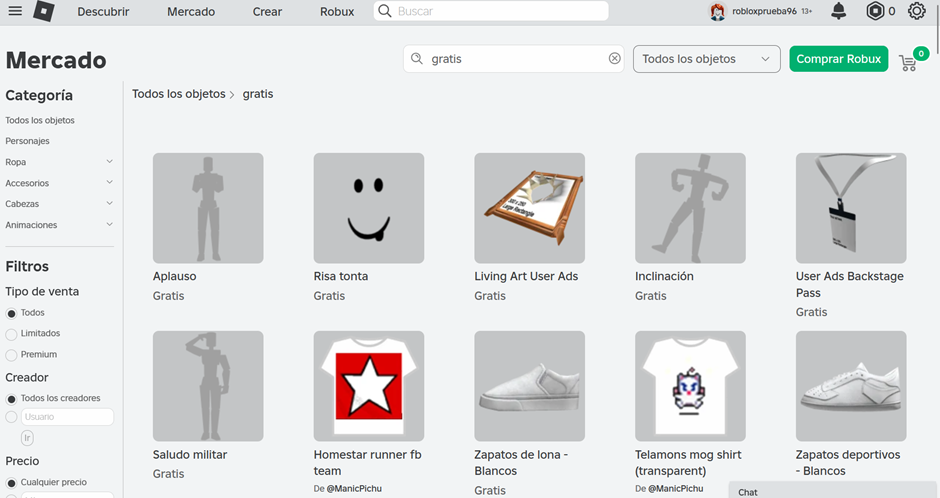This screenshot has height=498, width=940.
Task: Click the magnifier in Mercado search box
Action: 417,58
